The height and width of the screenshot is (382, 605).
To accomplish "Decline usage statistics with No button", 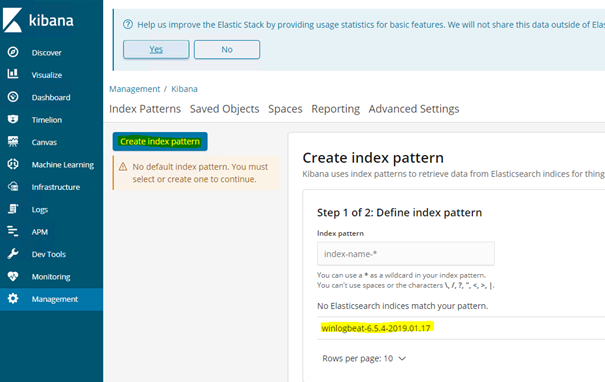I will (x=227, y=49).
